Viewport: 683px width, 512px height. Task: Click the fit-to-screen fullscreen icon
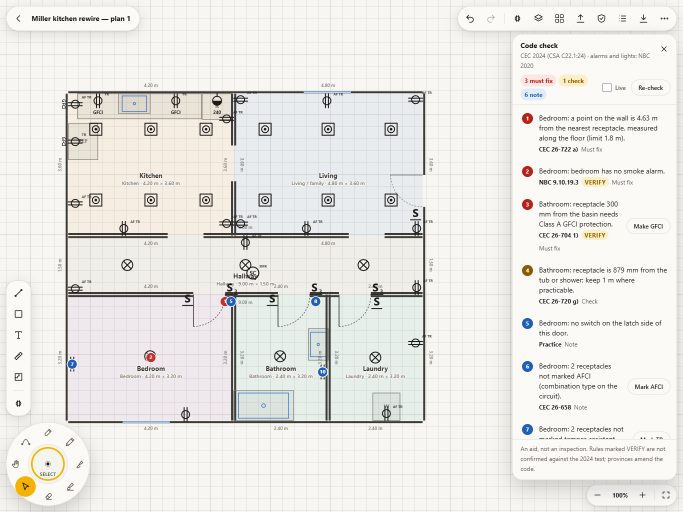coord(666,495)
